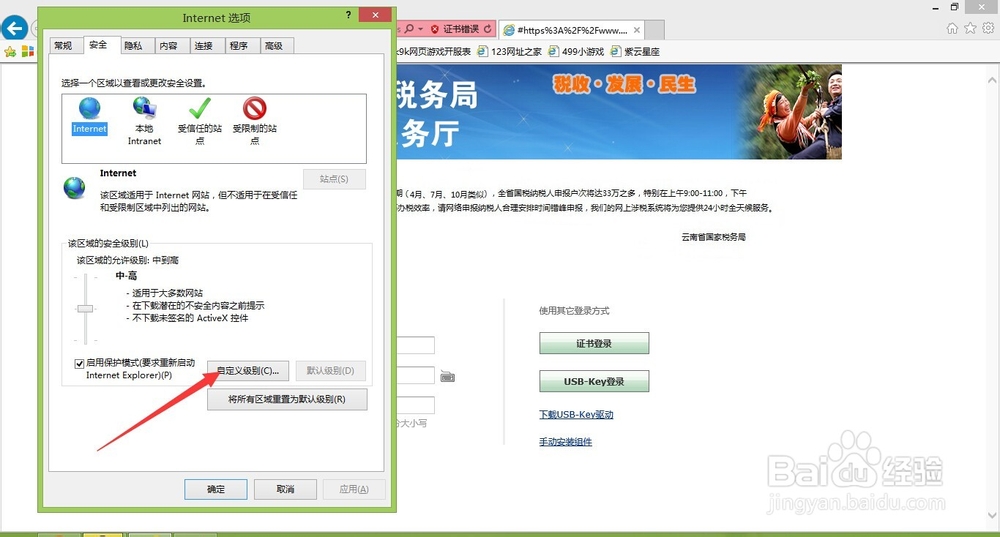
Task: Switch to the 高级 tab
Action: pyautogui.click(x=274, y=45)
